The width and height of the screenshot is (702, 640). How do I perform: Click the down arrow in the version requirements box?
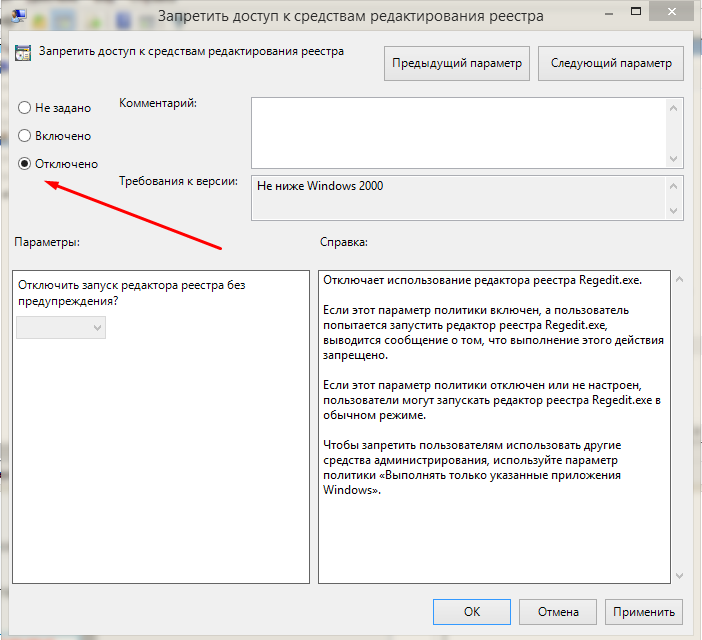[x=675, y=210]
